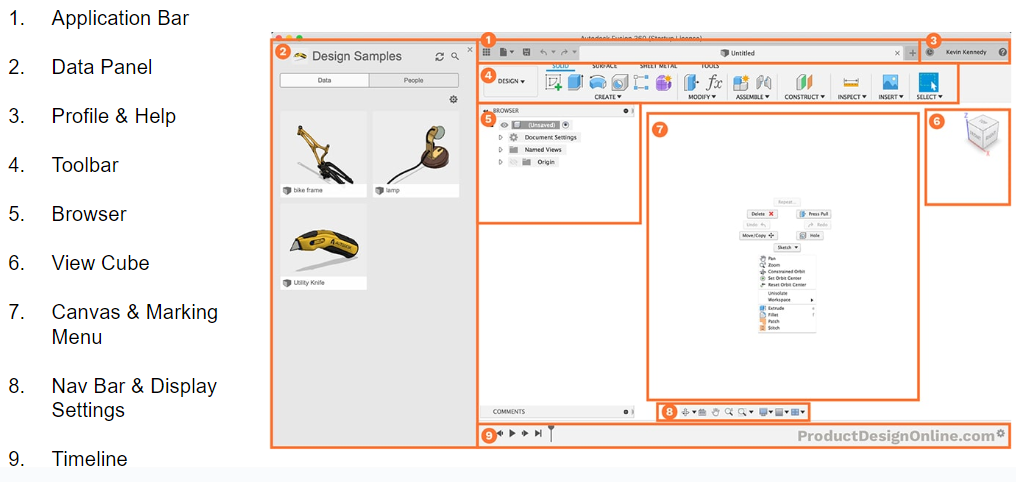
Task: Open Sketch dropdown in marking menu
Action: (787, 247)
